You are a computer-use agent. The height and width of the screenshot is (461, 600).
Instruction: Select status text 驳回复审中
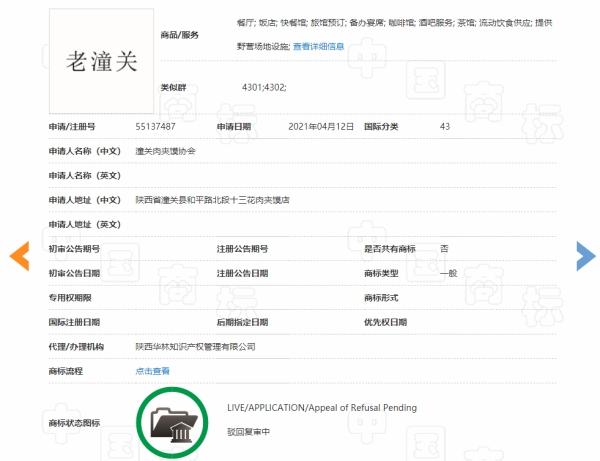coord(249,432)
